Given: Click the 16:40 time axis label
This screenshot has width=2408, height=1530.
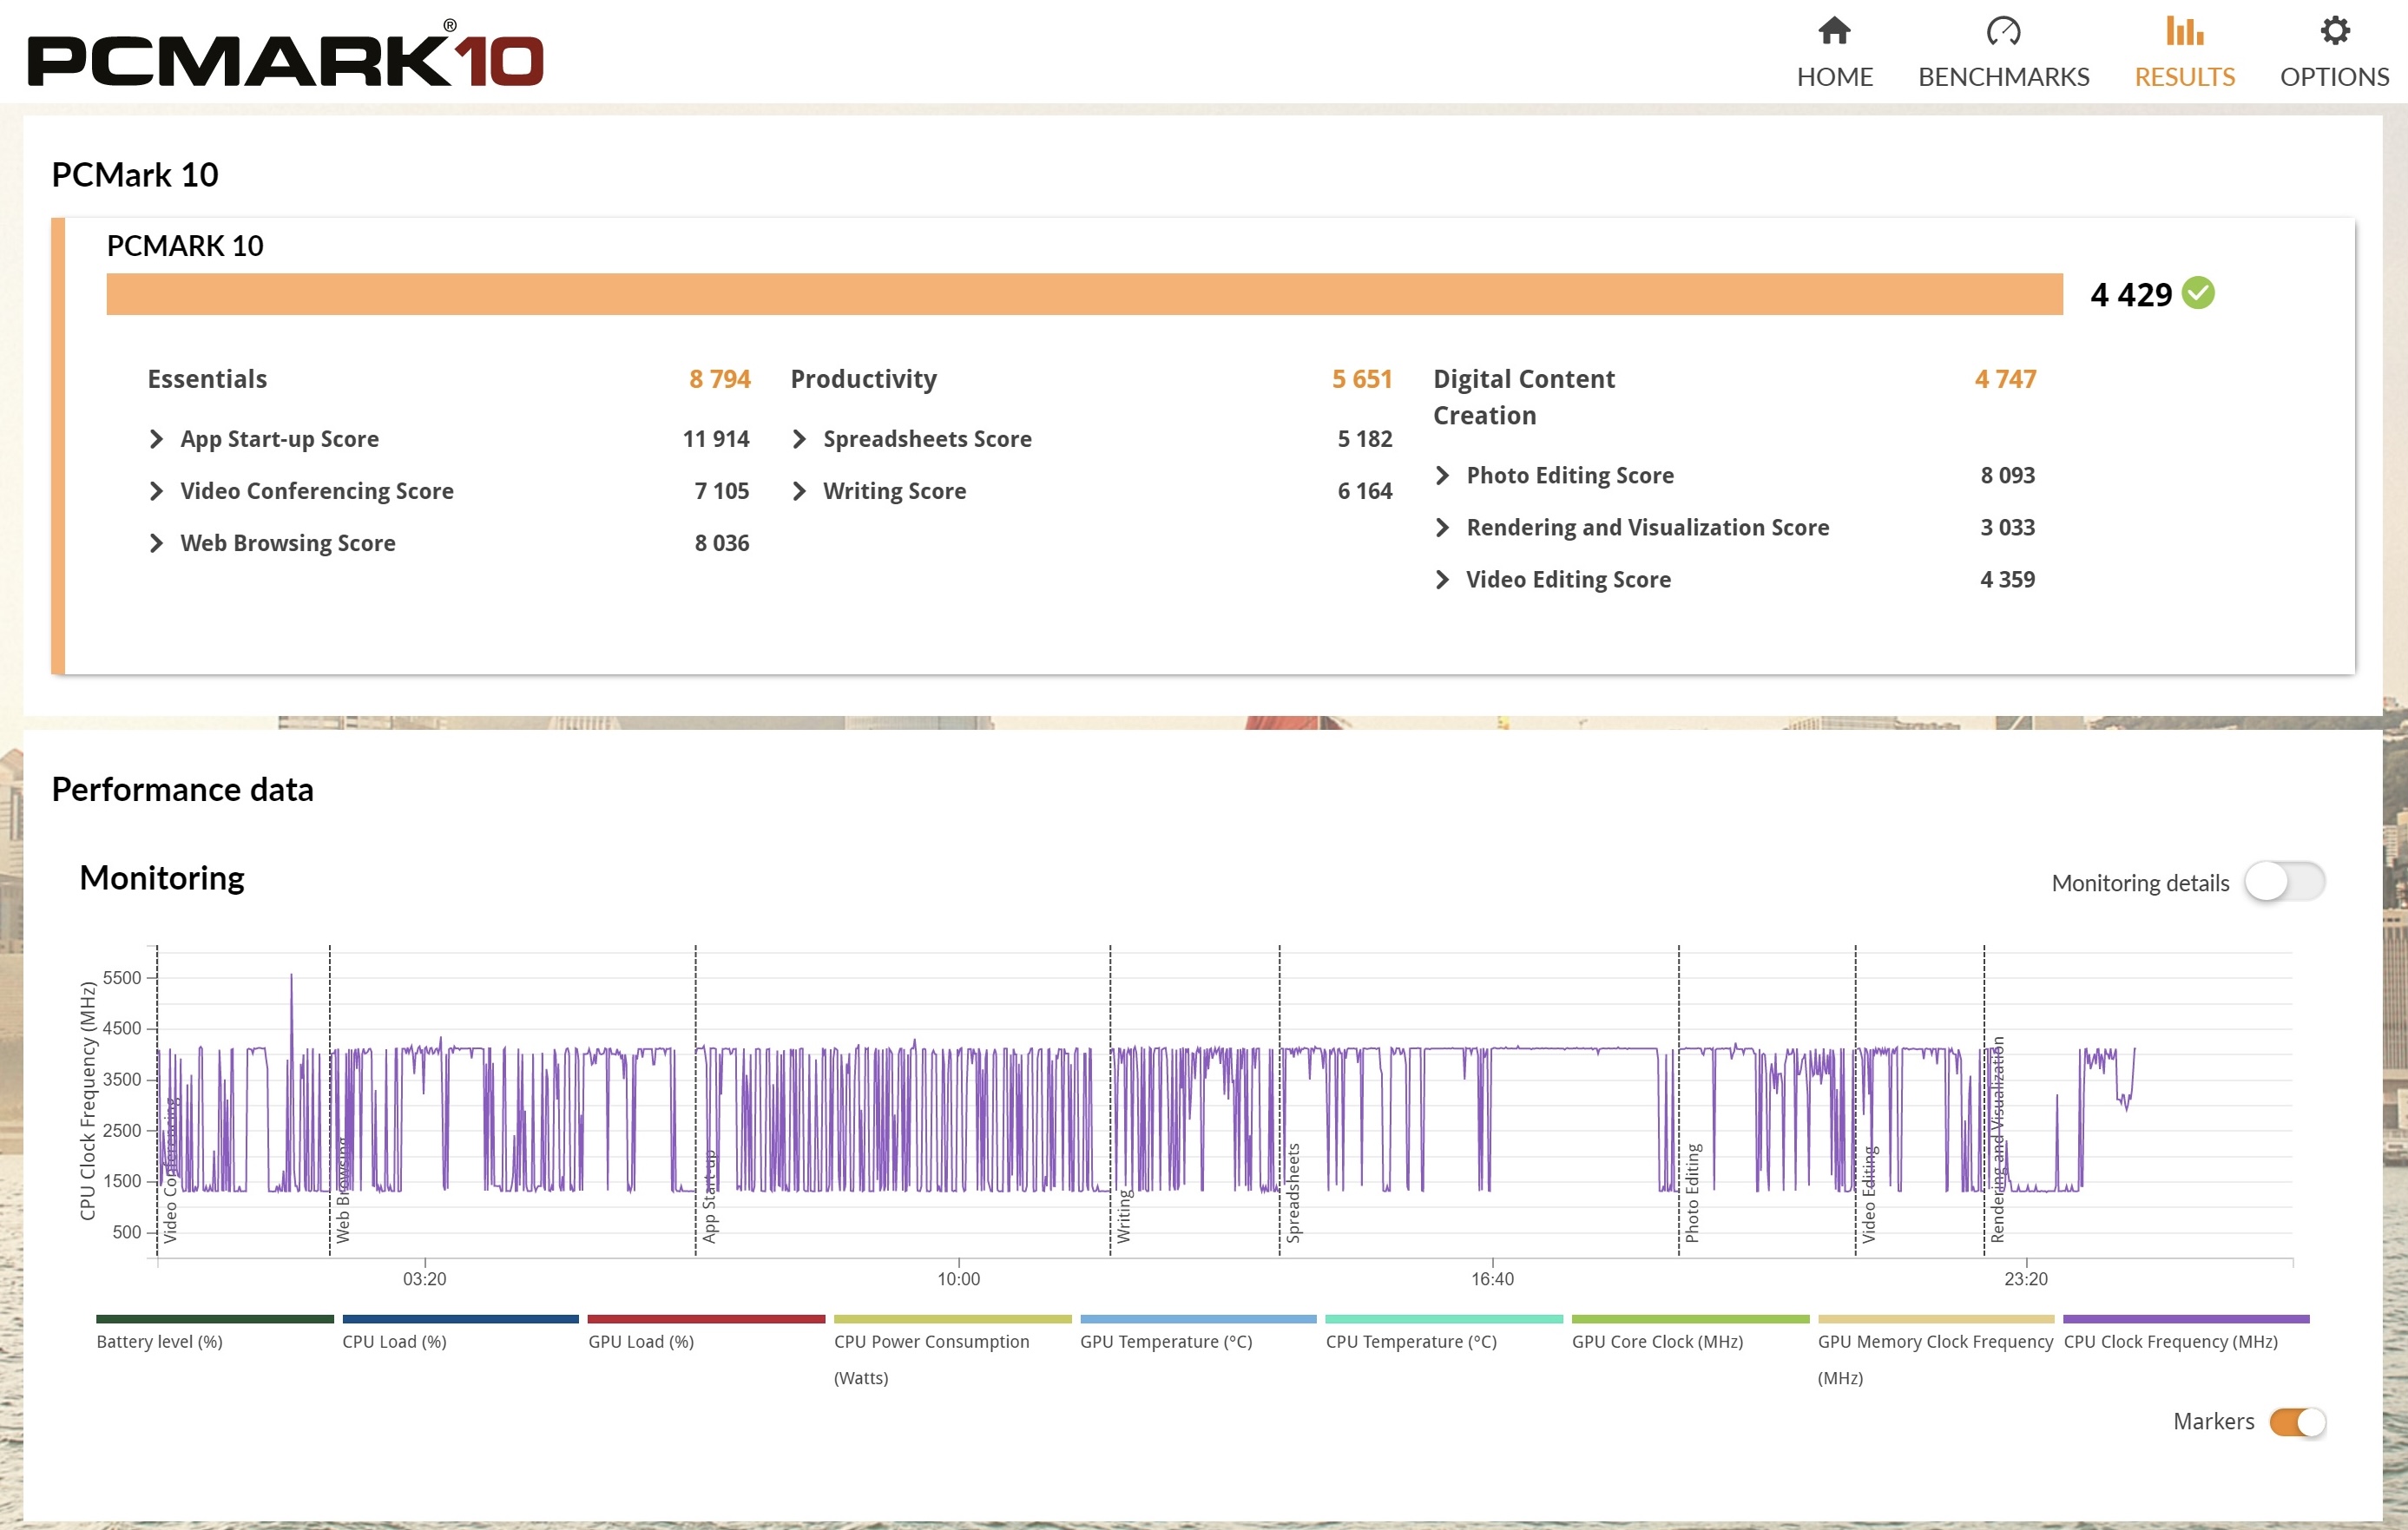Looking at the screenshot, I should point(1492,1279).
